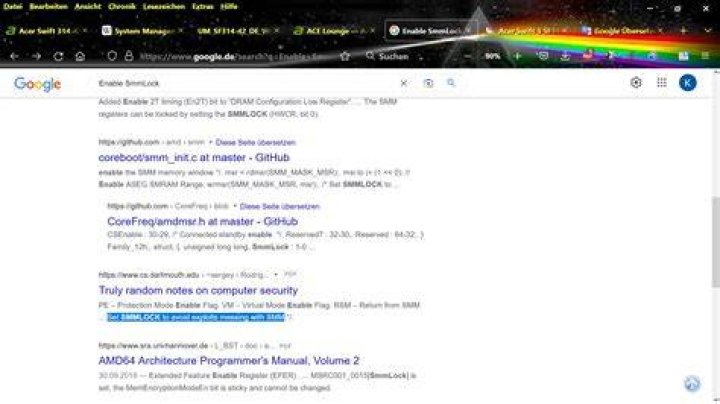Open the Hilfe menu

coord(229,6)
